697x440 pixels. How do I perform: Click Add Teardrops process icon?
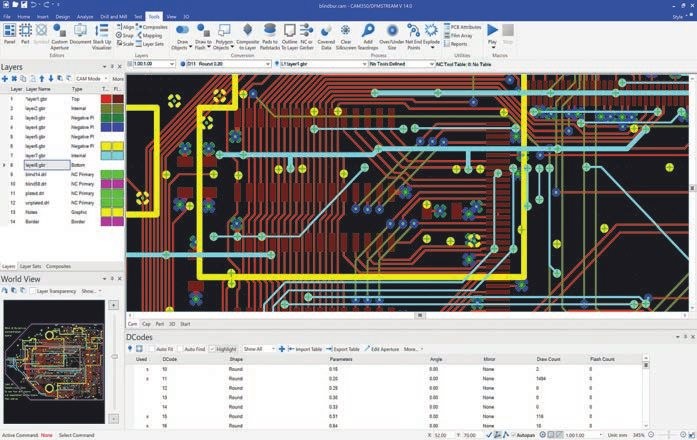(368, 37)
